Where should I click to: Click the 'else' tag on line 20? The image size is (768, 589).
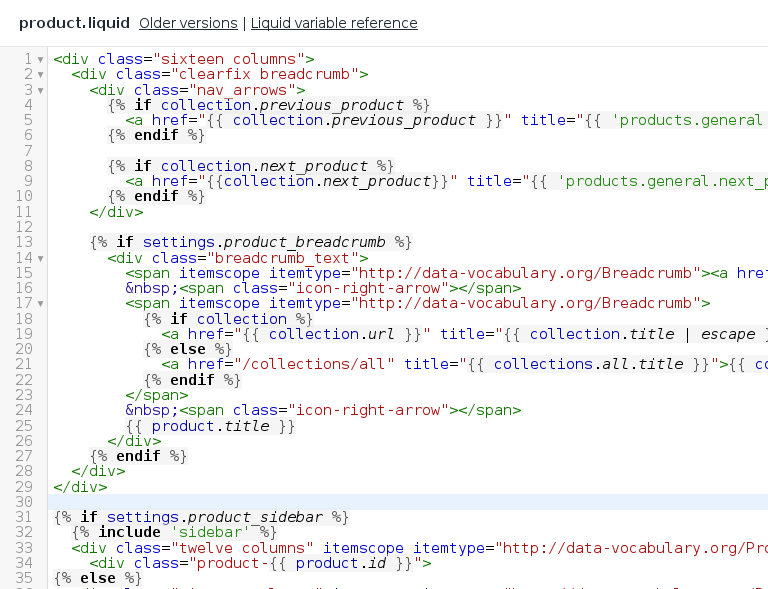188,349
